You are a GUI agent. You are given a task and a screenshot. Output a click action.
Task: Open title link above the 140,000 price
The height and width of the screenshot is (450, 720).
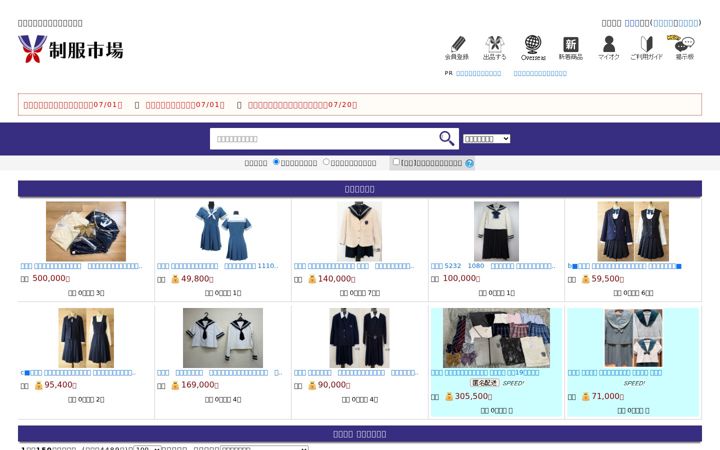(x=354, y=266)
